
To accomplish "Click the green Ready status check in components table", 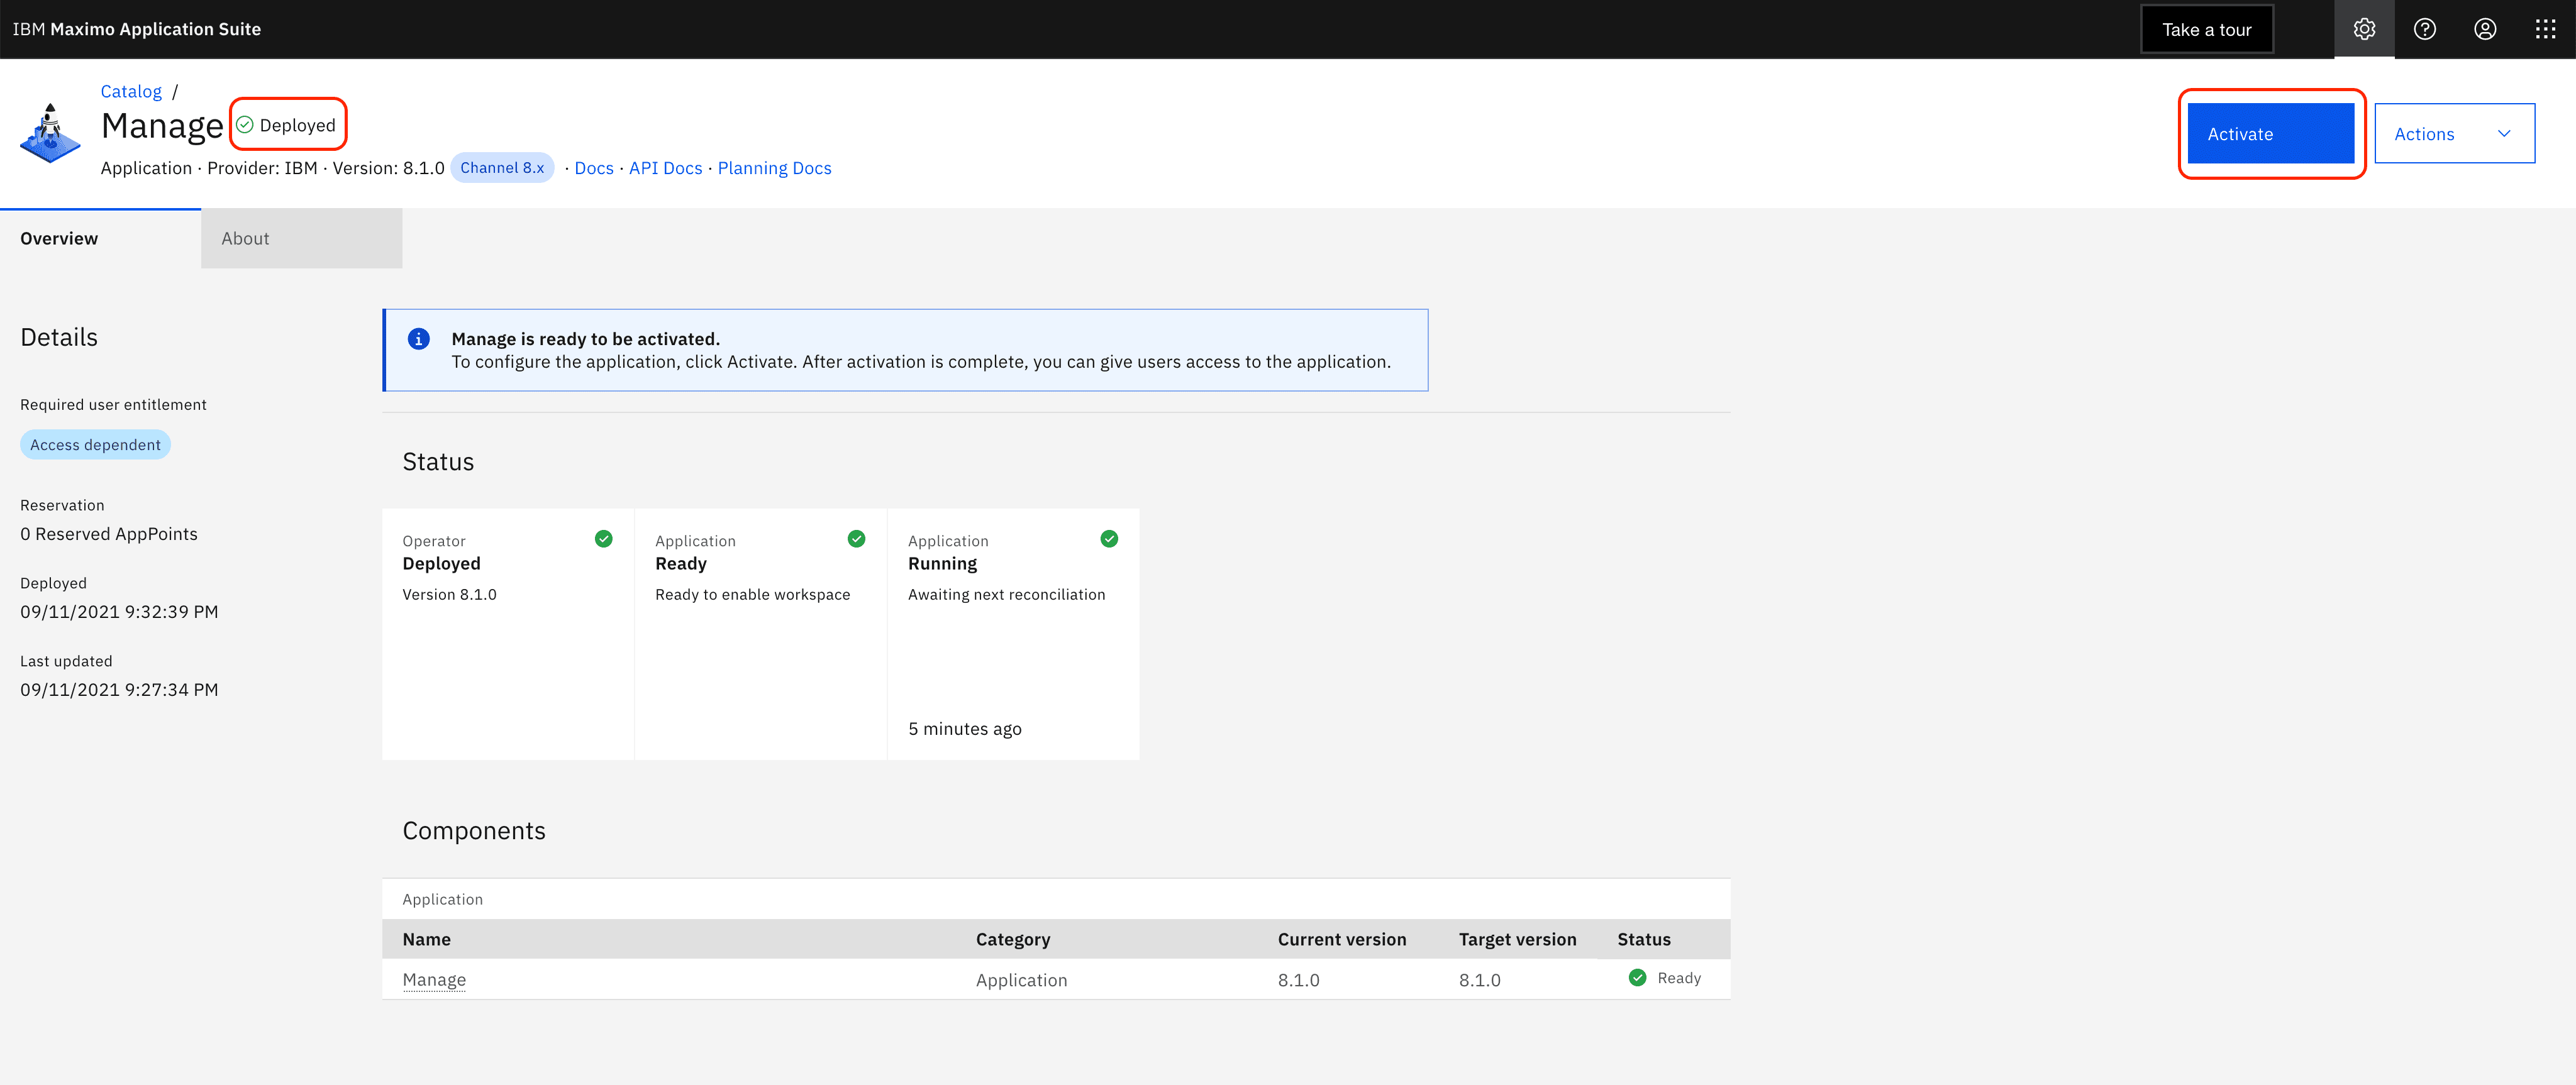I will (1638, 978).
